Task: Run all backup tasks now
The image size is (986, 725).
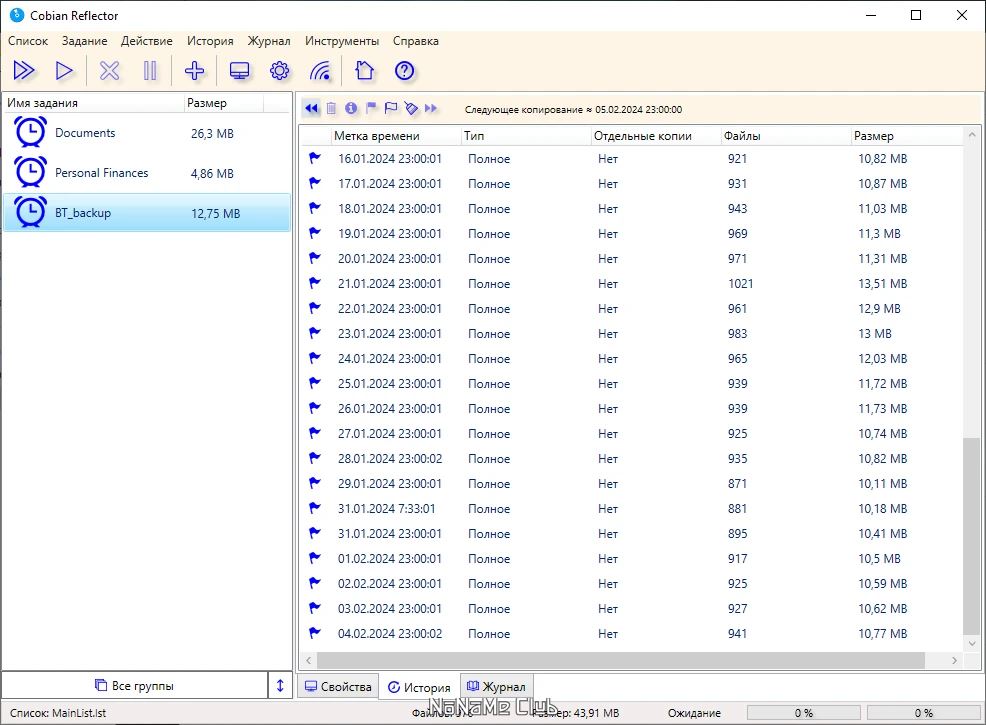Action: coord(24,70)
